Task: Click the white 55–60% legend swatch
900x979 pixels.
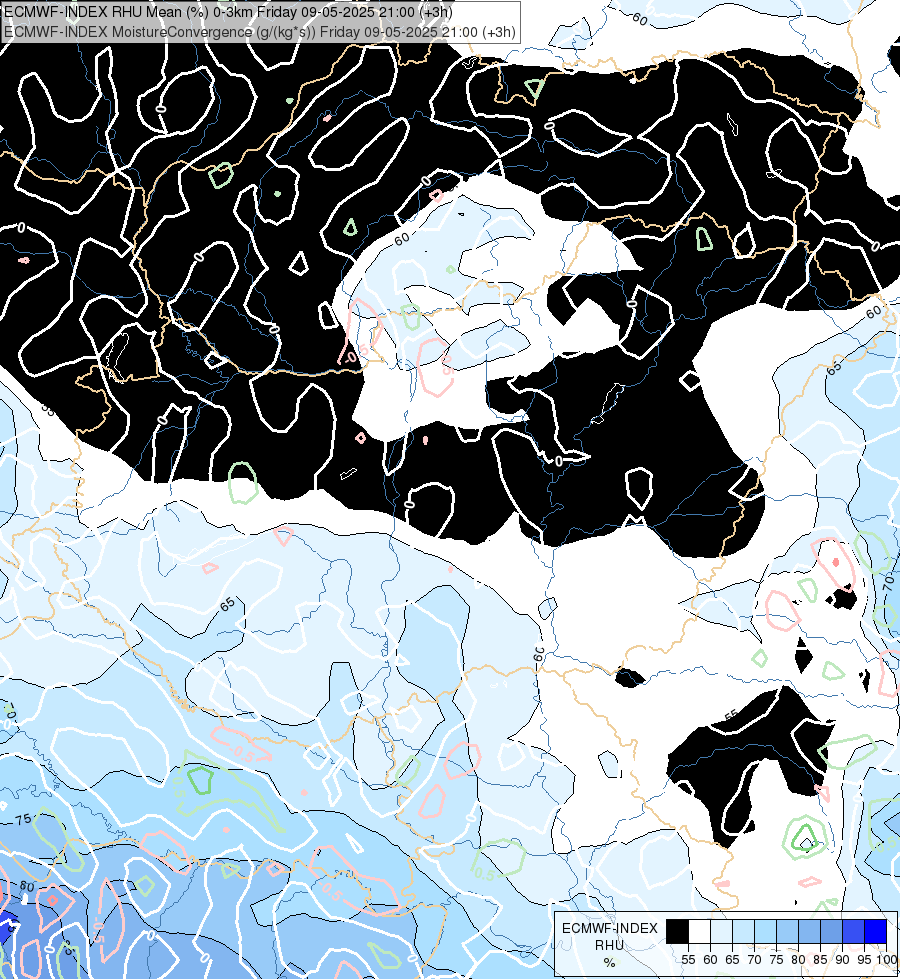Action: (x=699, y=931)
